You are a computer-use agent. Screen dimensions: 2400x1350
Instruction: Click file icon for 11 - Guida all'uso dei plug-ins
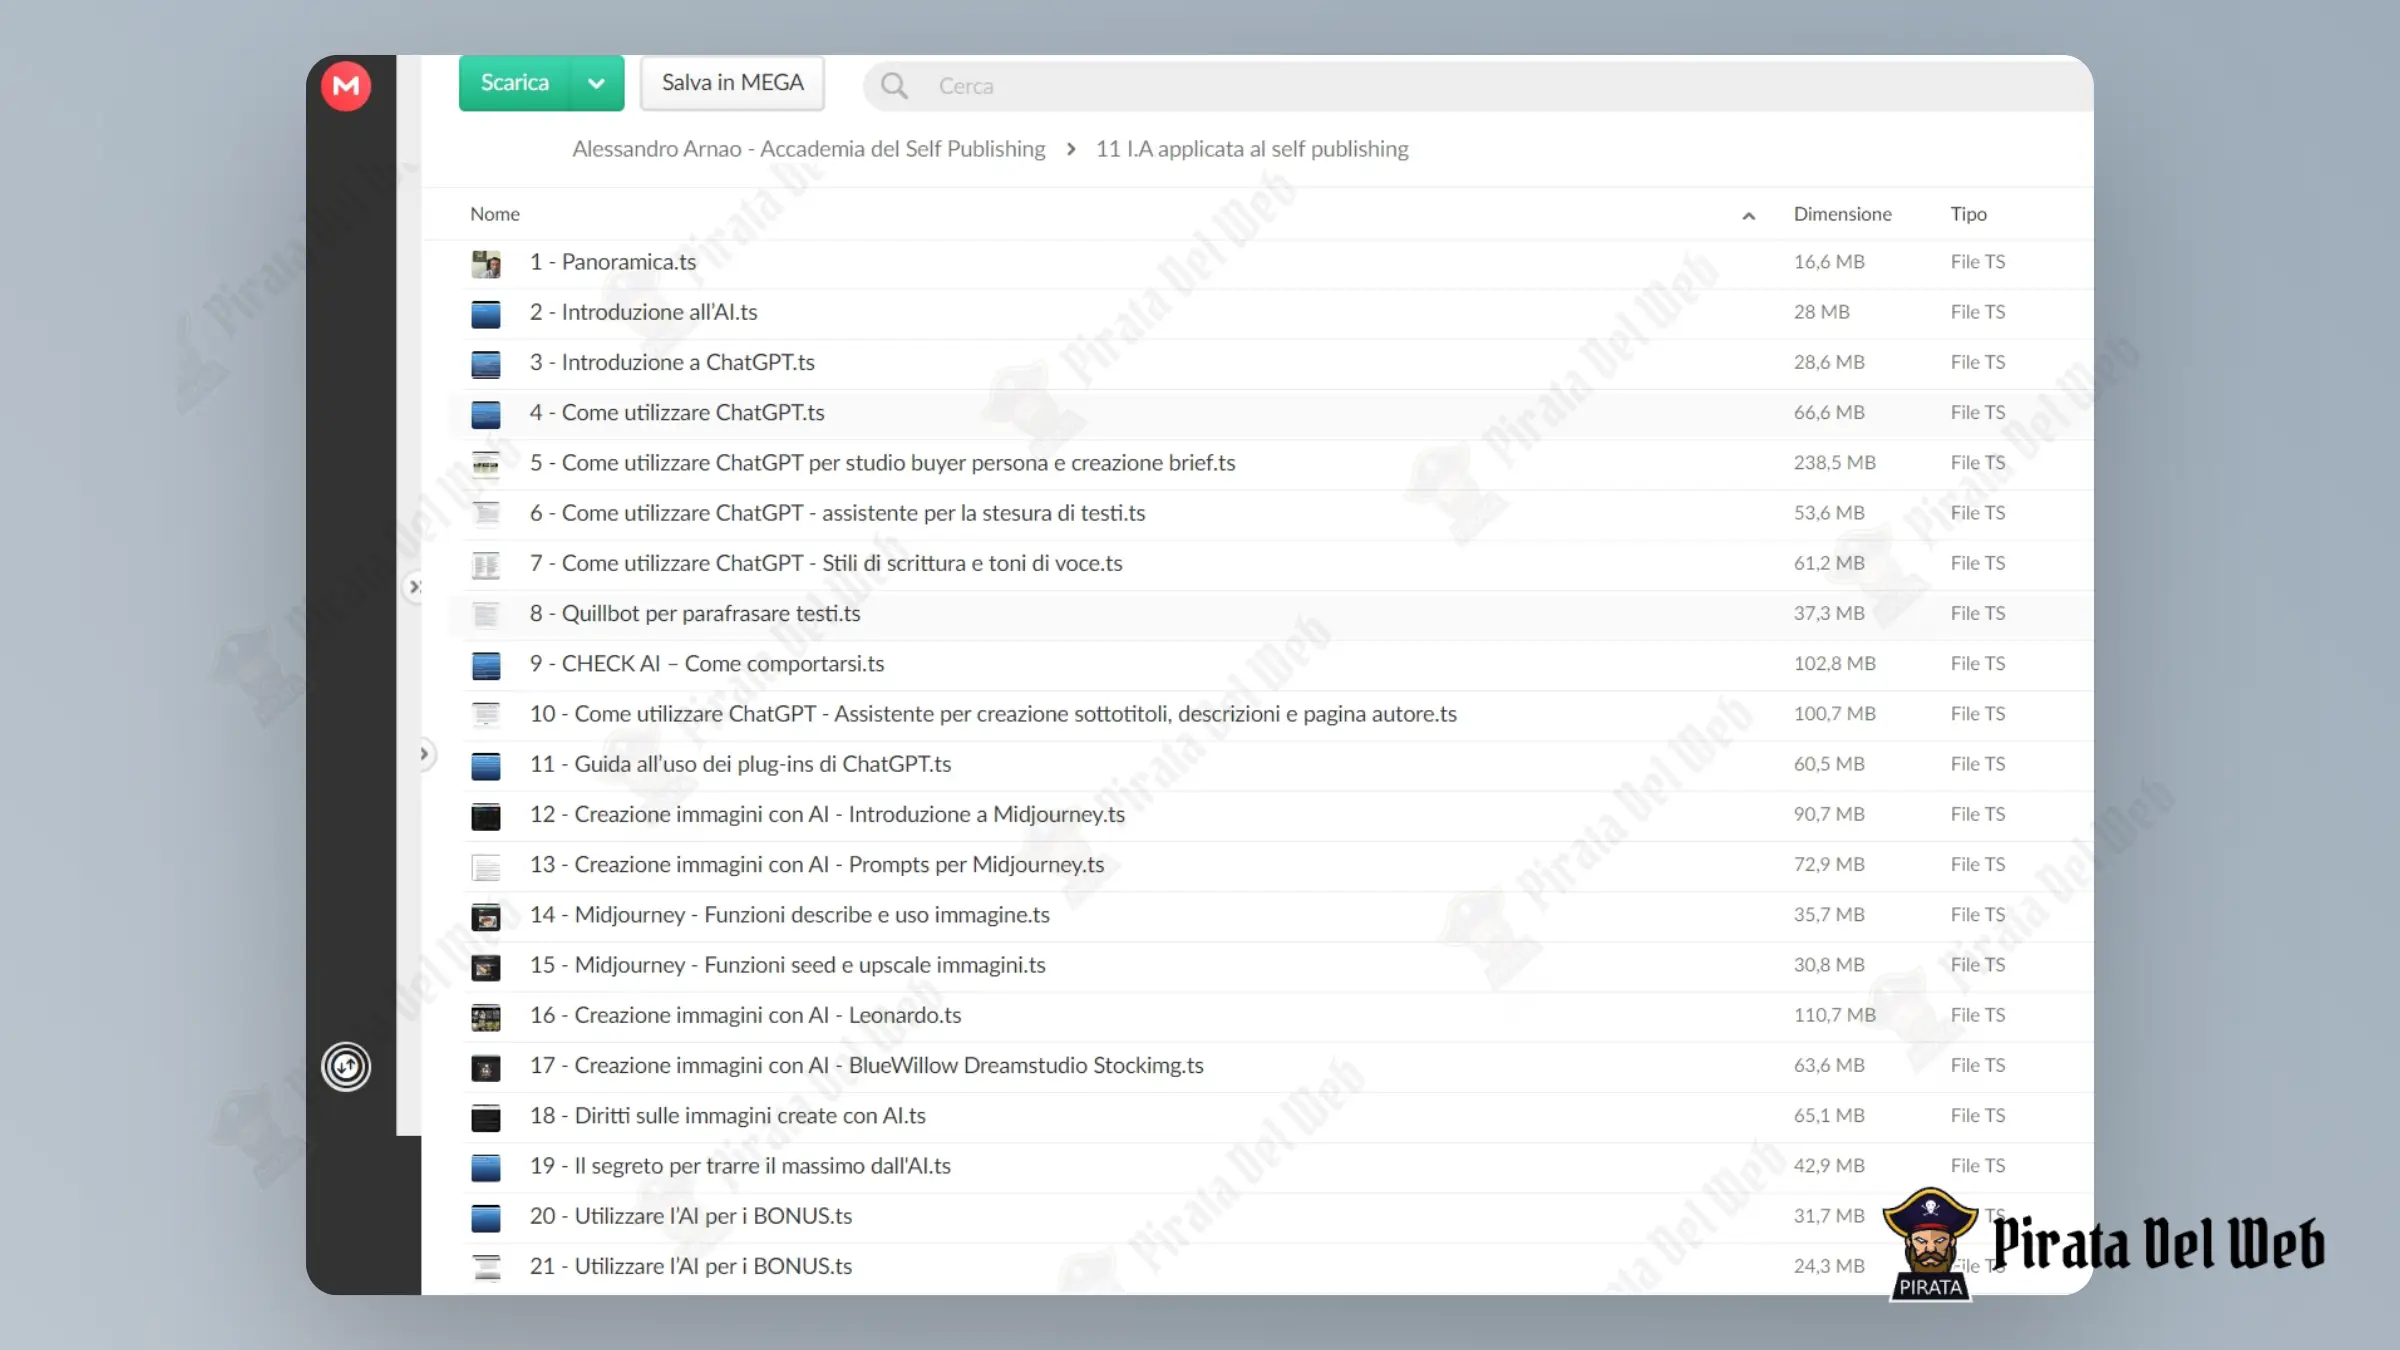(x=486, y=766)
